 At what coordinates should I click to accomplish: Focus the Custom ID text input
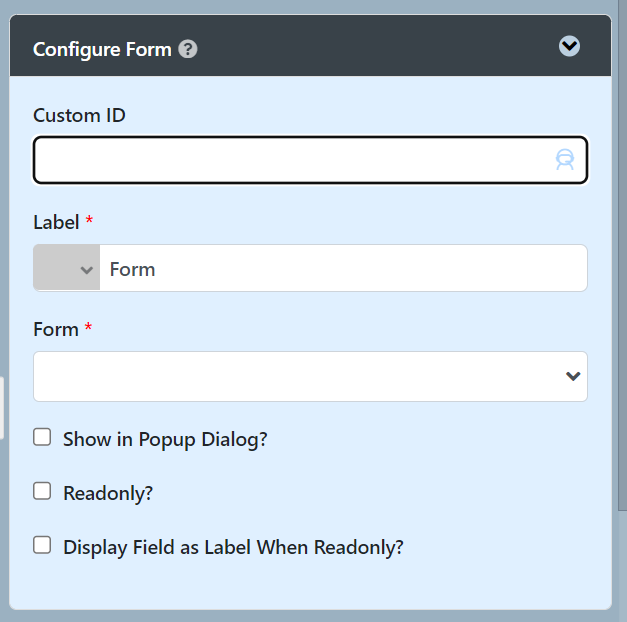pos(290,160)
